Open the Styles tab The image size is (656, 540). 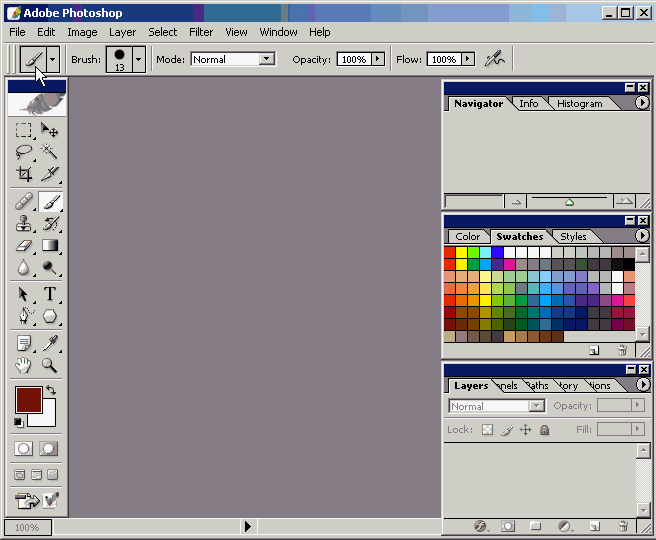(573, 237)
